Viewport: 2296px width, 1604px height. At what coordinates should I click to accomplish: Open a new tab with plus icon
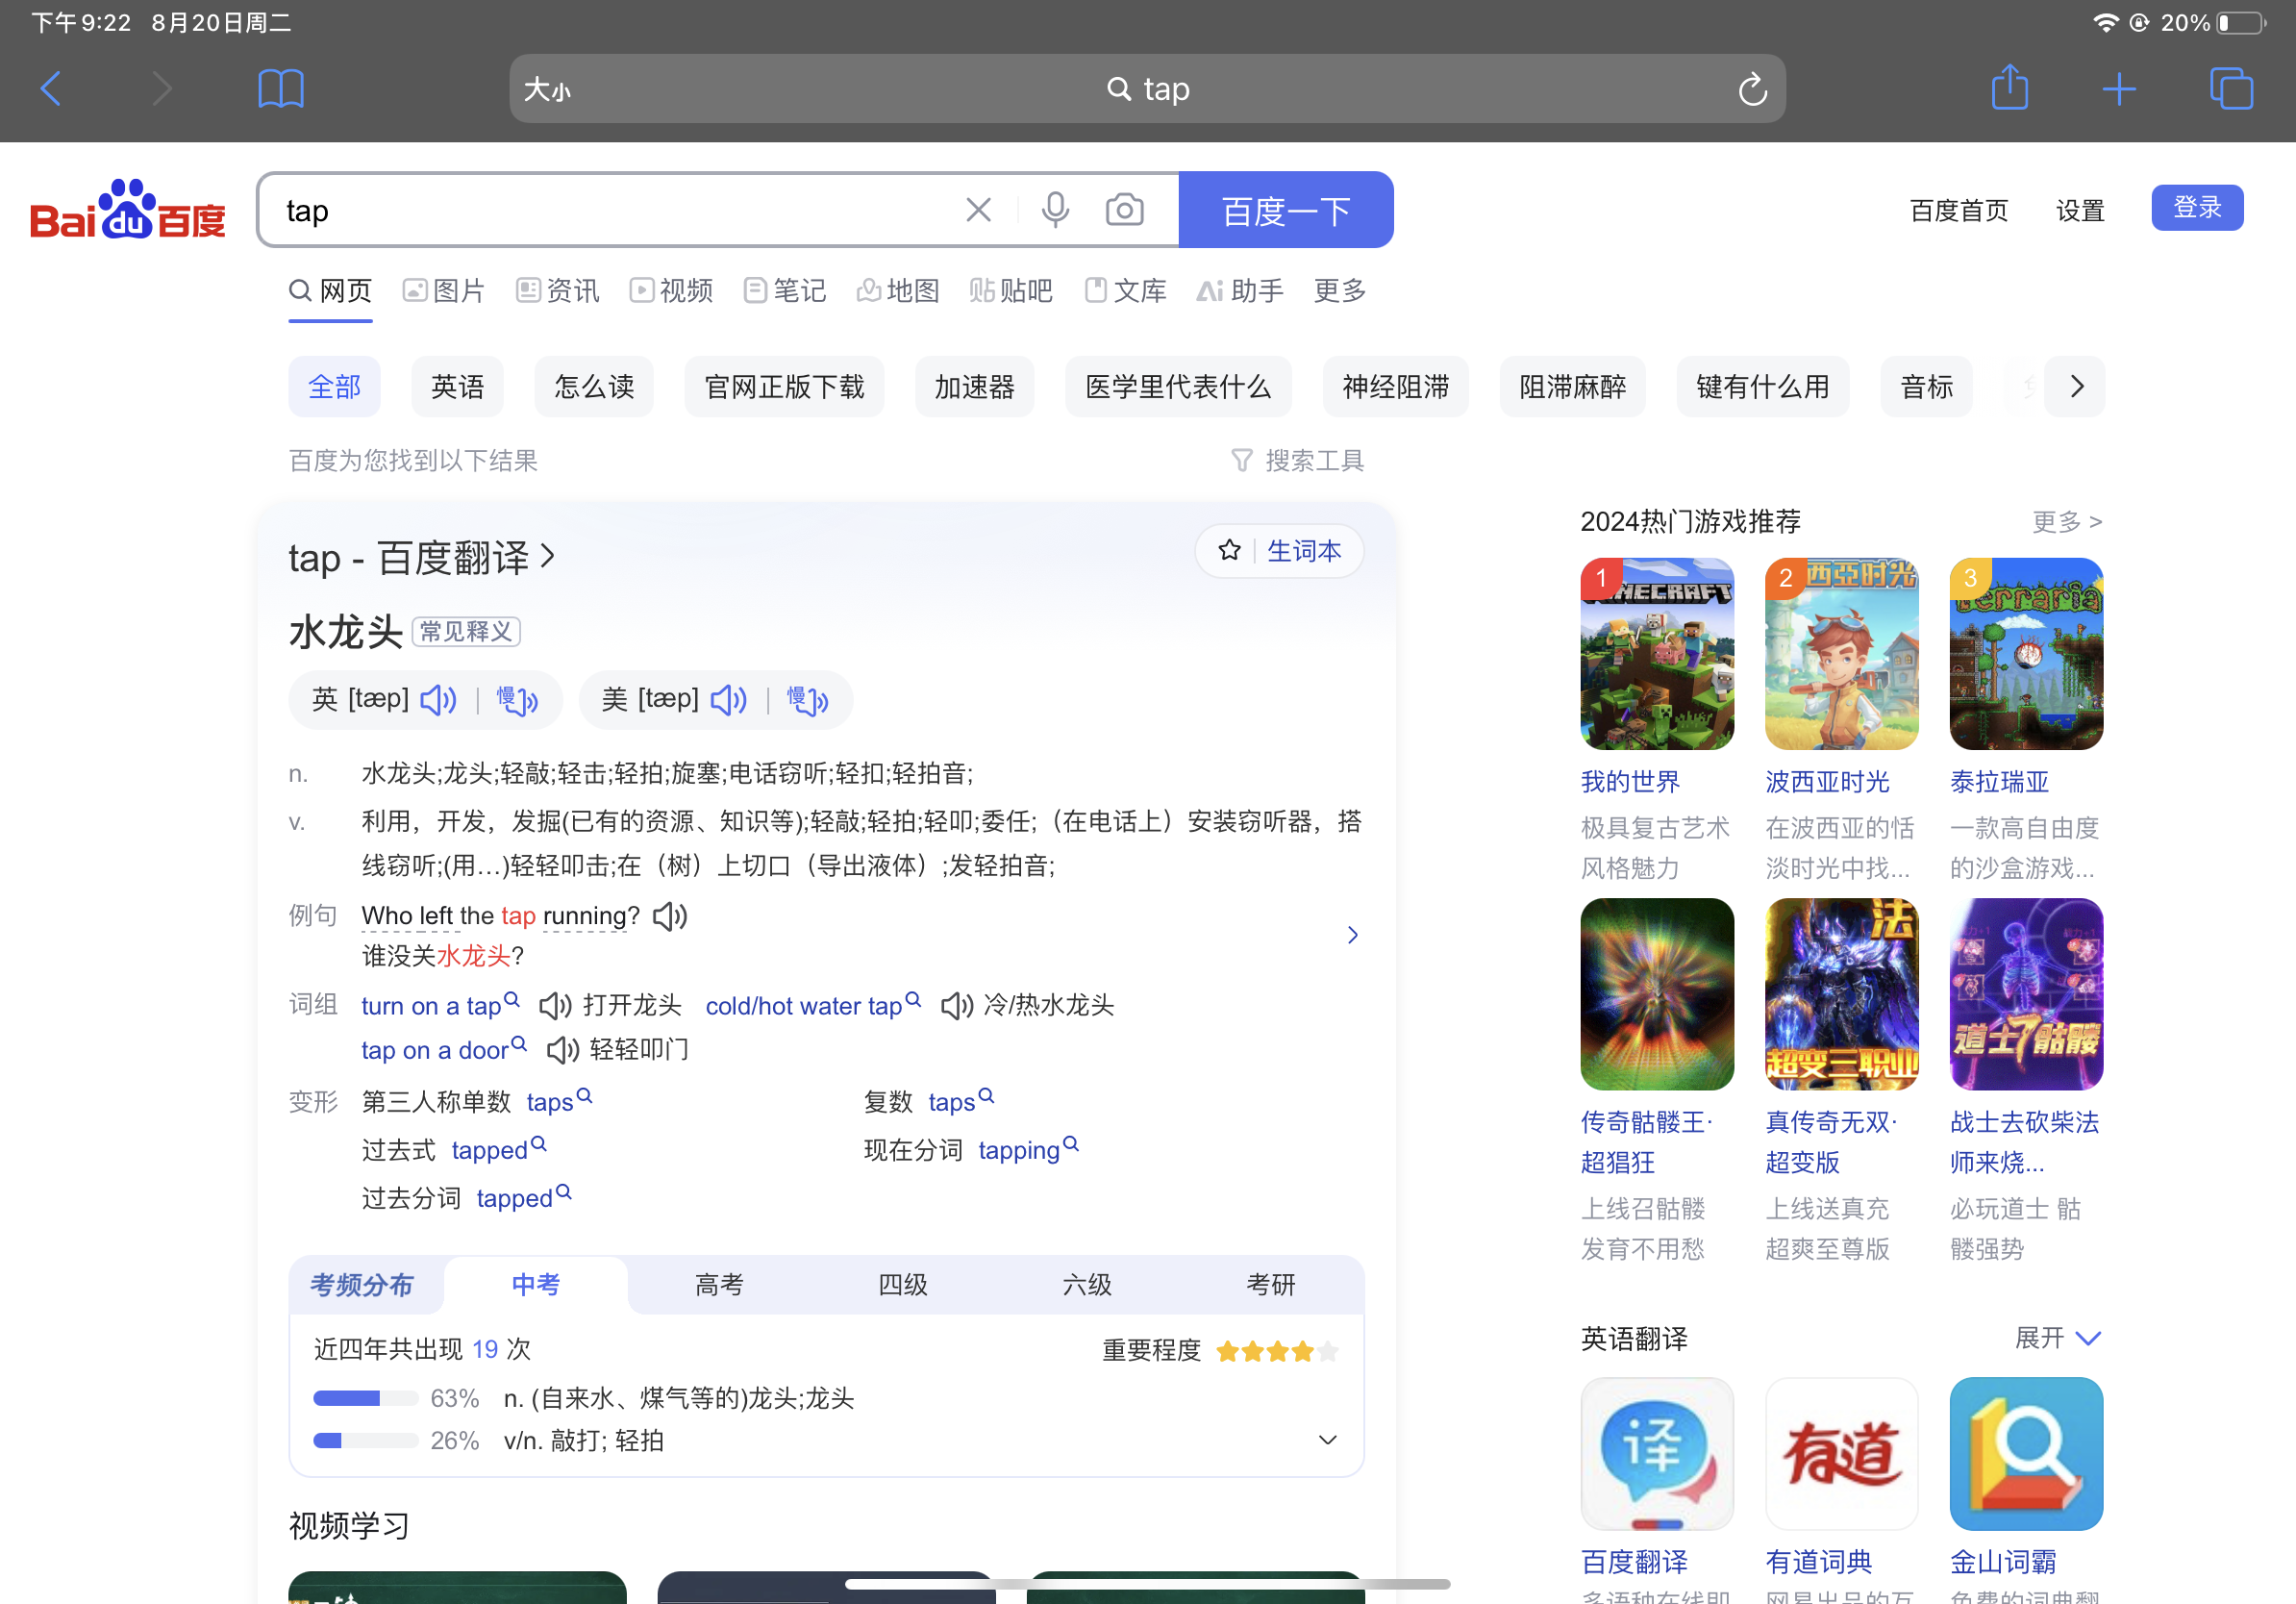2119,89
